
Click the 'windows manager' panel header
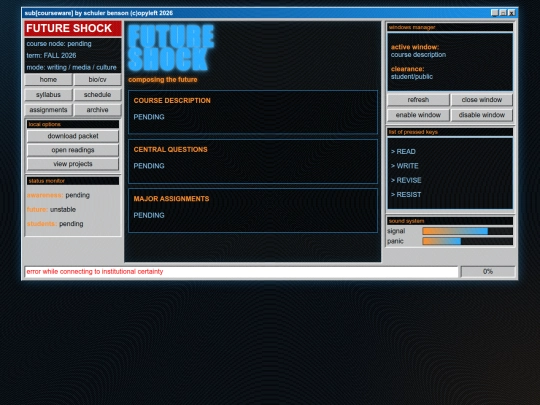450,27
